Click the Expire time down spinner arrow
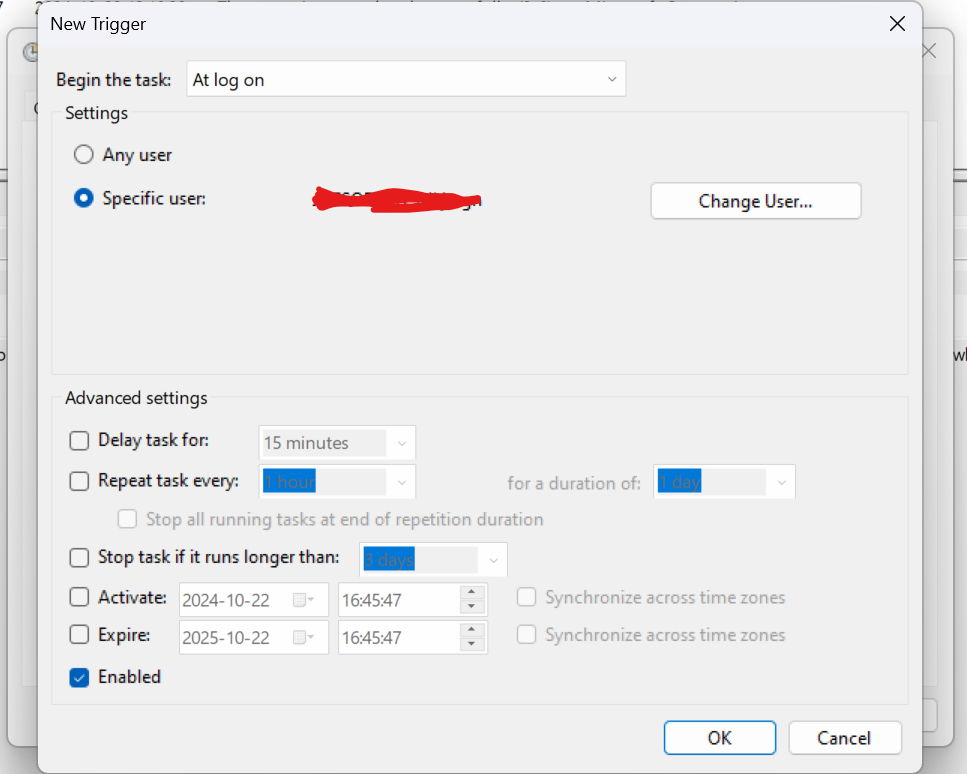 (472, 644)
